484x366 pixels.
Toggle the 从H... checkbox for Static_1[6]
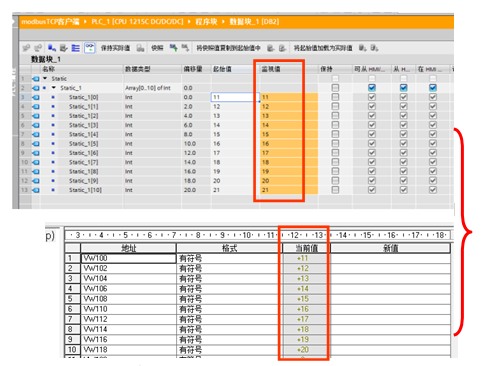click(403, 153)
